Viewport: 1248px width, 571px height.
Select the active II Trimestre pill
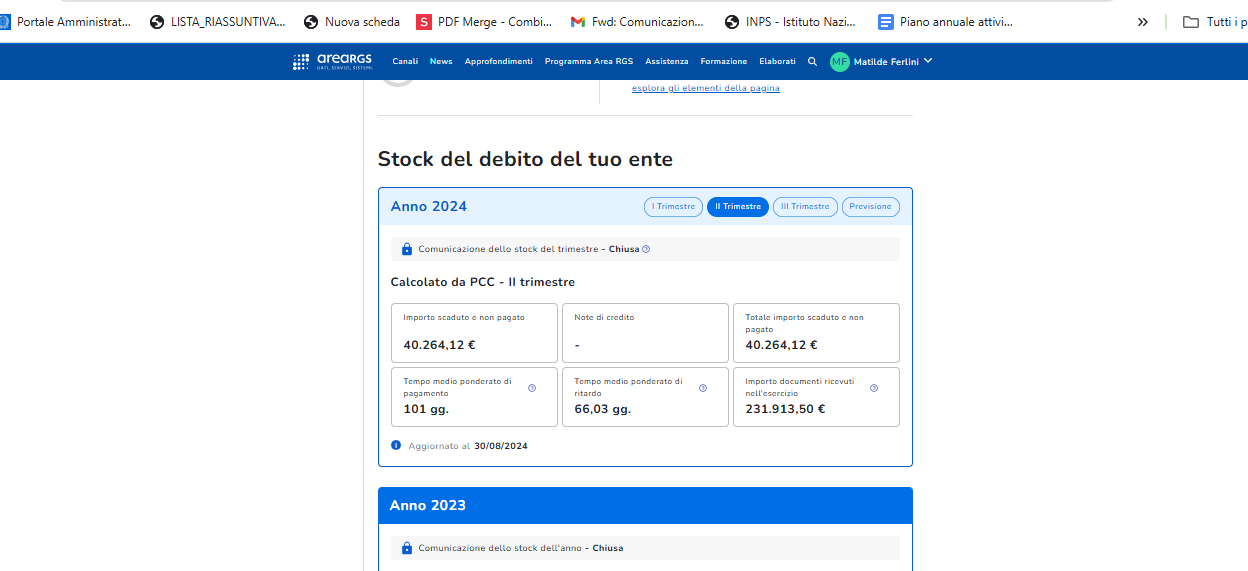[738, 207]
